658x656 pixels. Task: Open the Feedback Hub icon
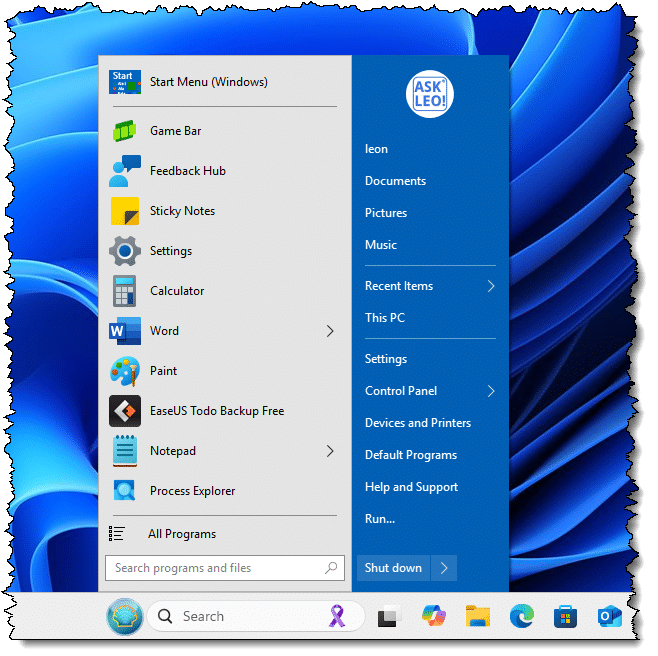click(126, 172)
